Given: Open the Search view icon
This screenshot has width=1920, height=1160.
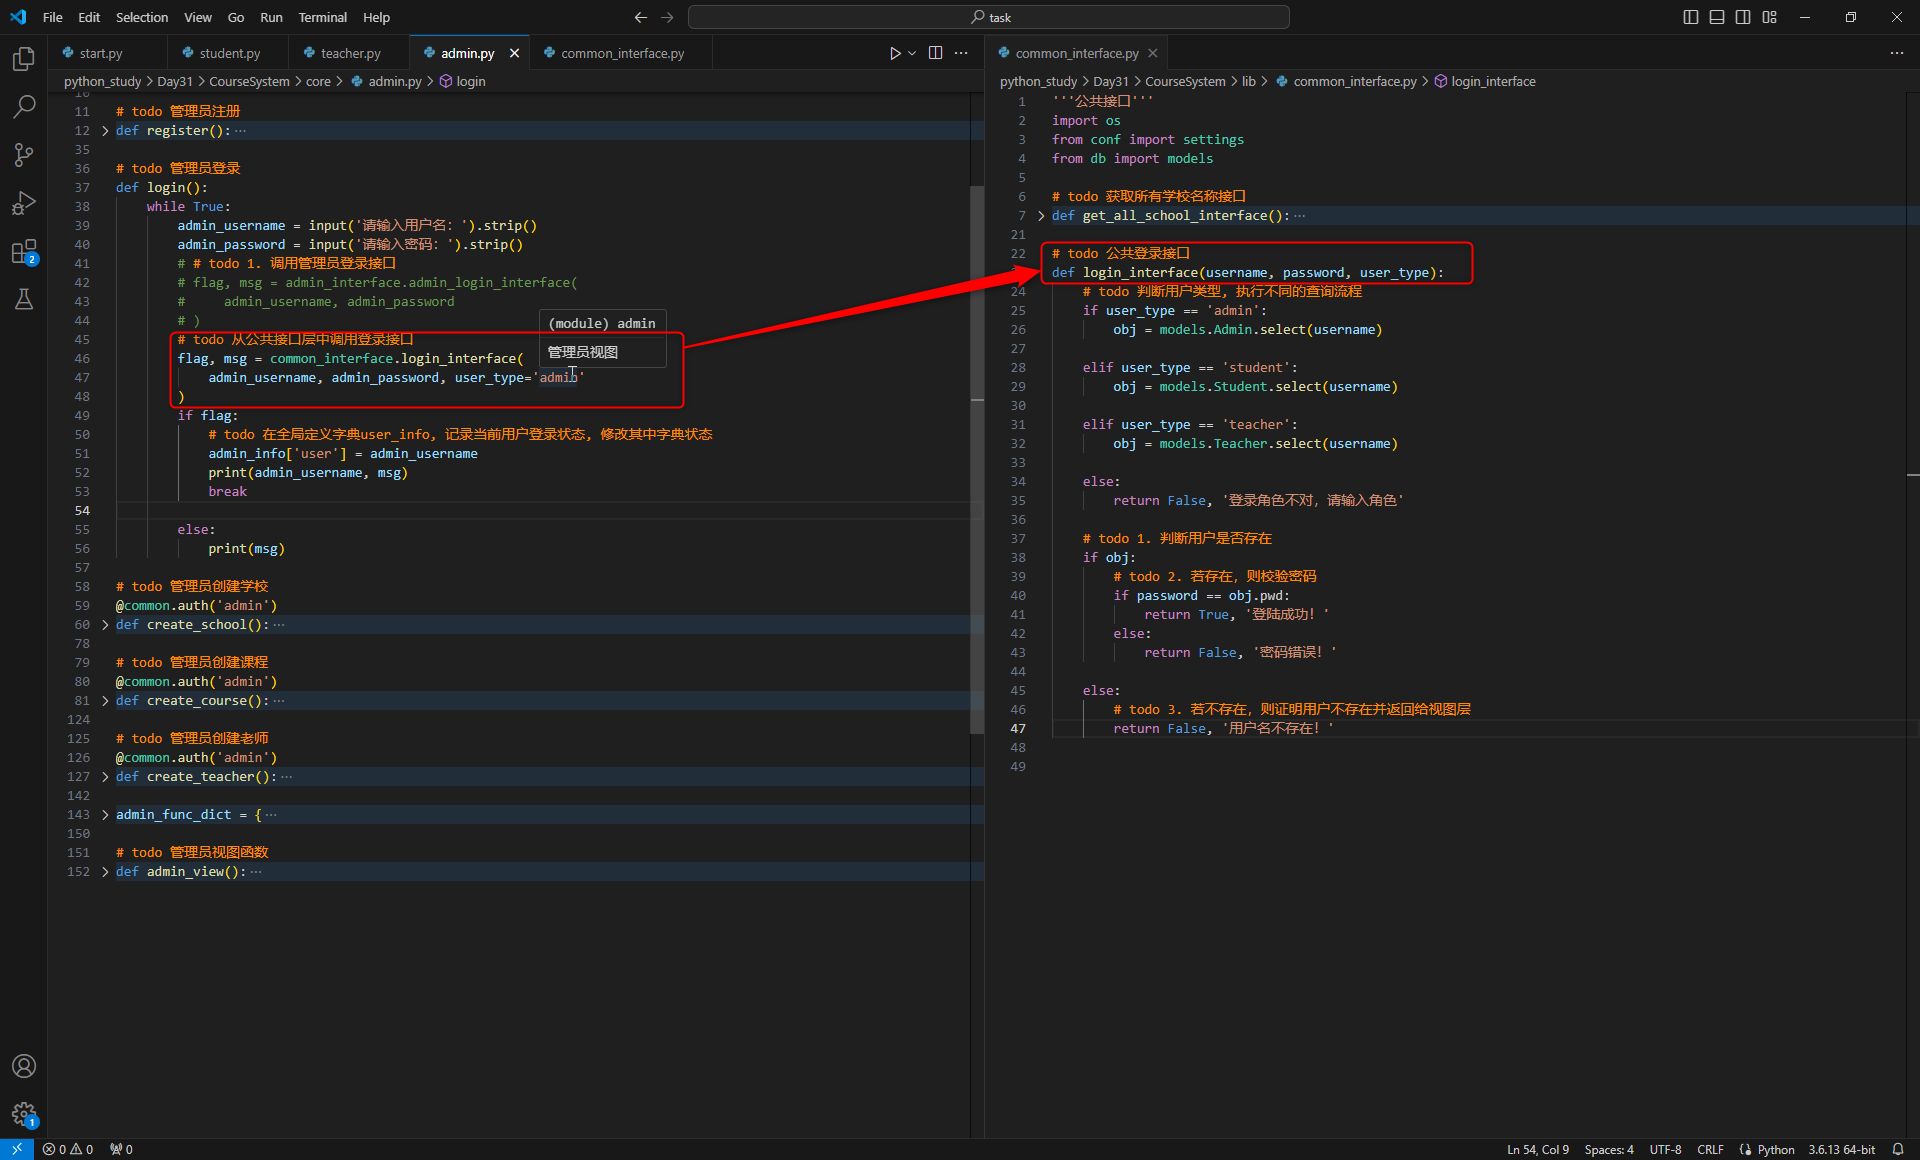Looking at the screenshot, I should click(24, 106).
